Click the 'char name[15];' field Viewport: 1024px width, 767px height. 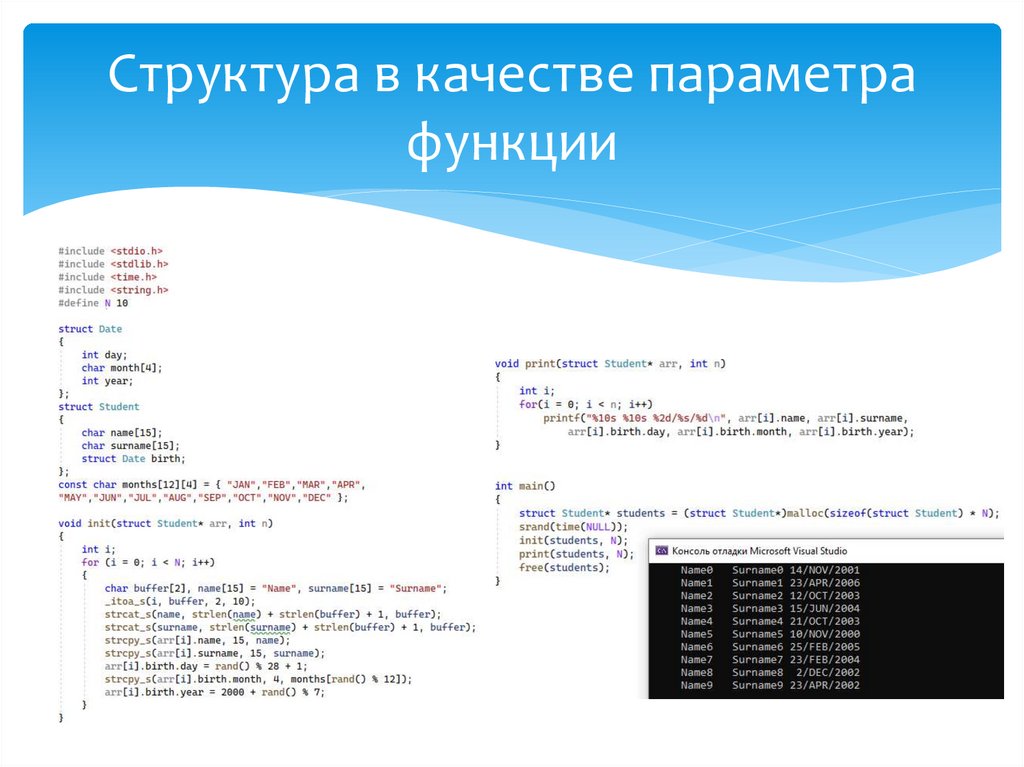pyautogui.click(x=121, y=432)
